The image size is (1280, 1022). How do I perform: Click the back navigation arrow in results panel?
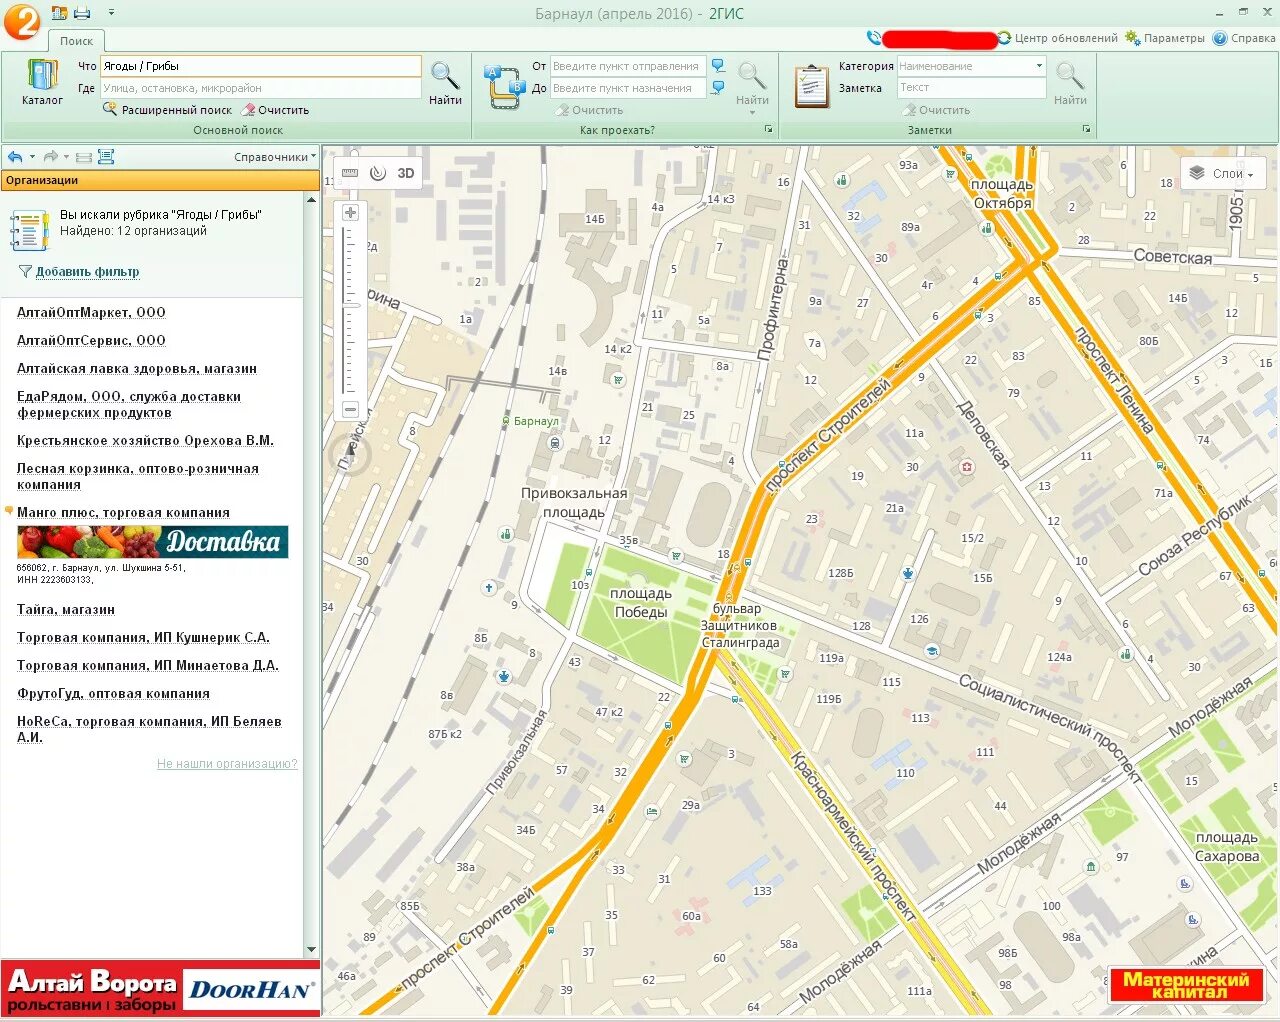point(15,157)
